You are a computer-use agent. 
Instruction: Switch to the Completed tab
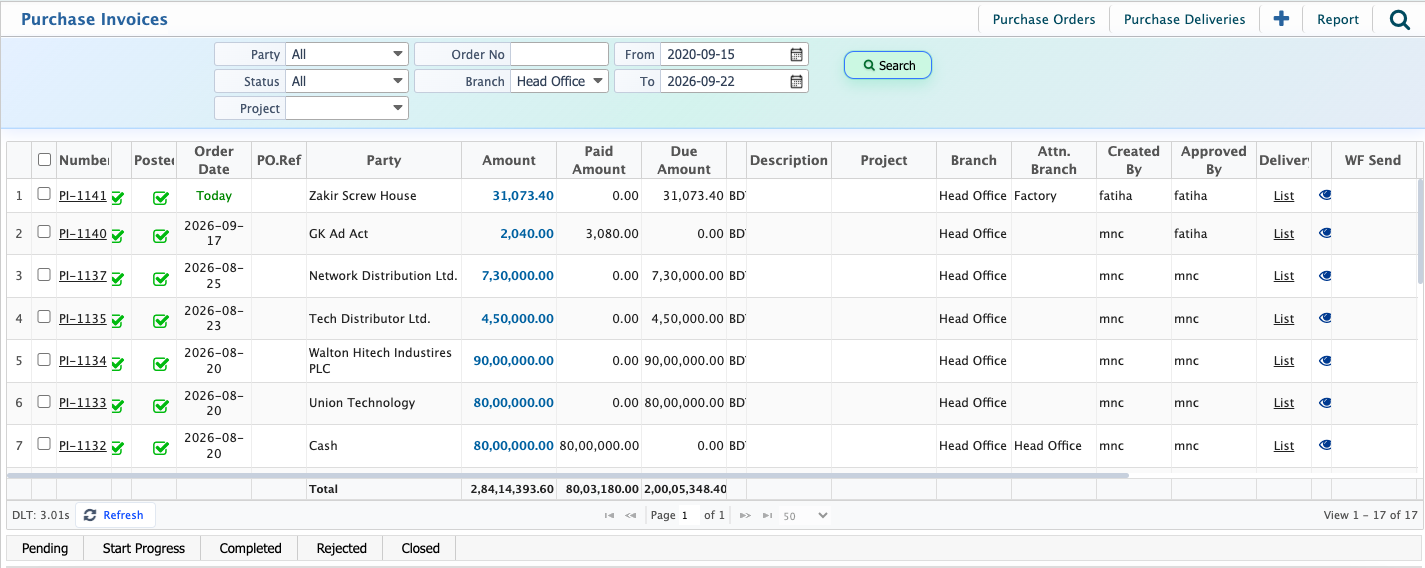[250, 548]
